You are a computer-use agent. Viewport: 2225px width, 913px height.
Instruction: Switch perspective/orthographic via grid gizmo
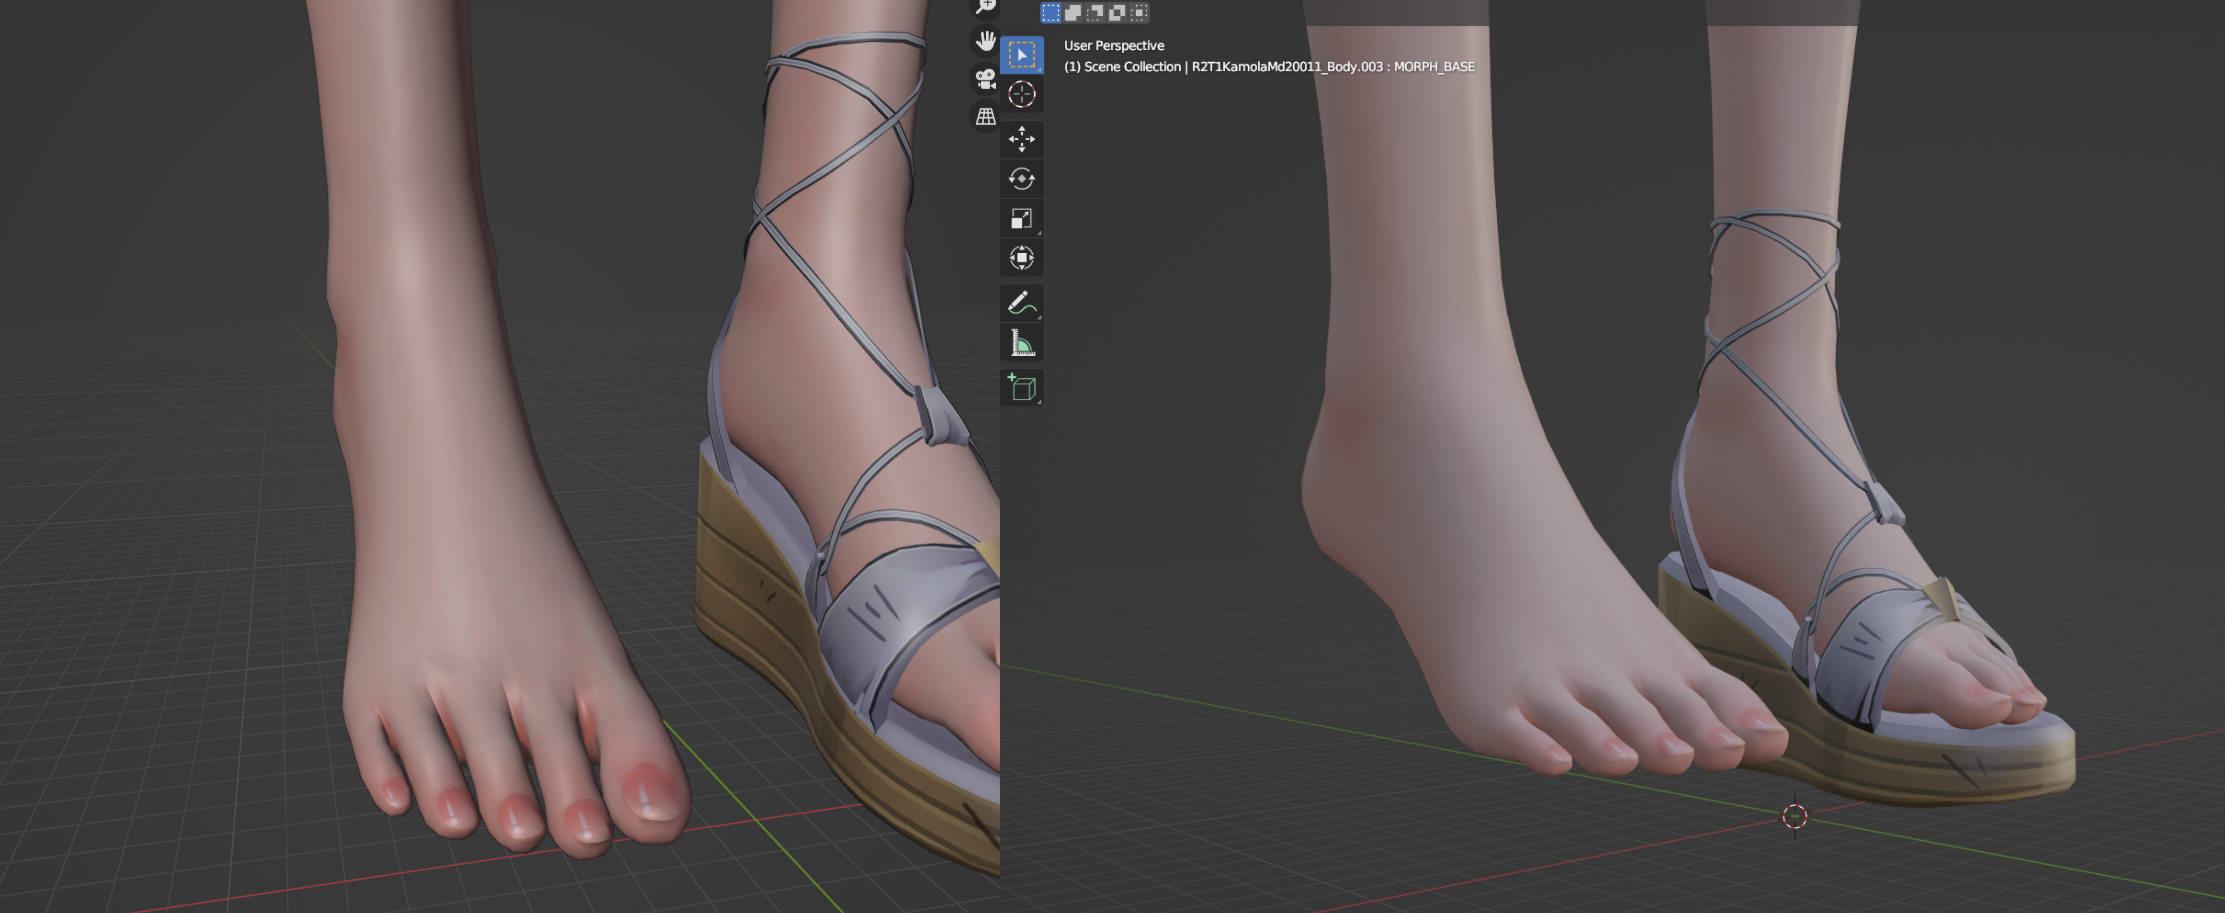click(x=986, y=117)
